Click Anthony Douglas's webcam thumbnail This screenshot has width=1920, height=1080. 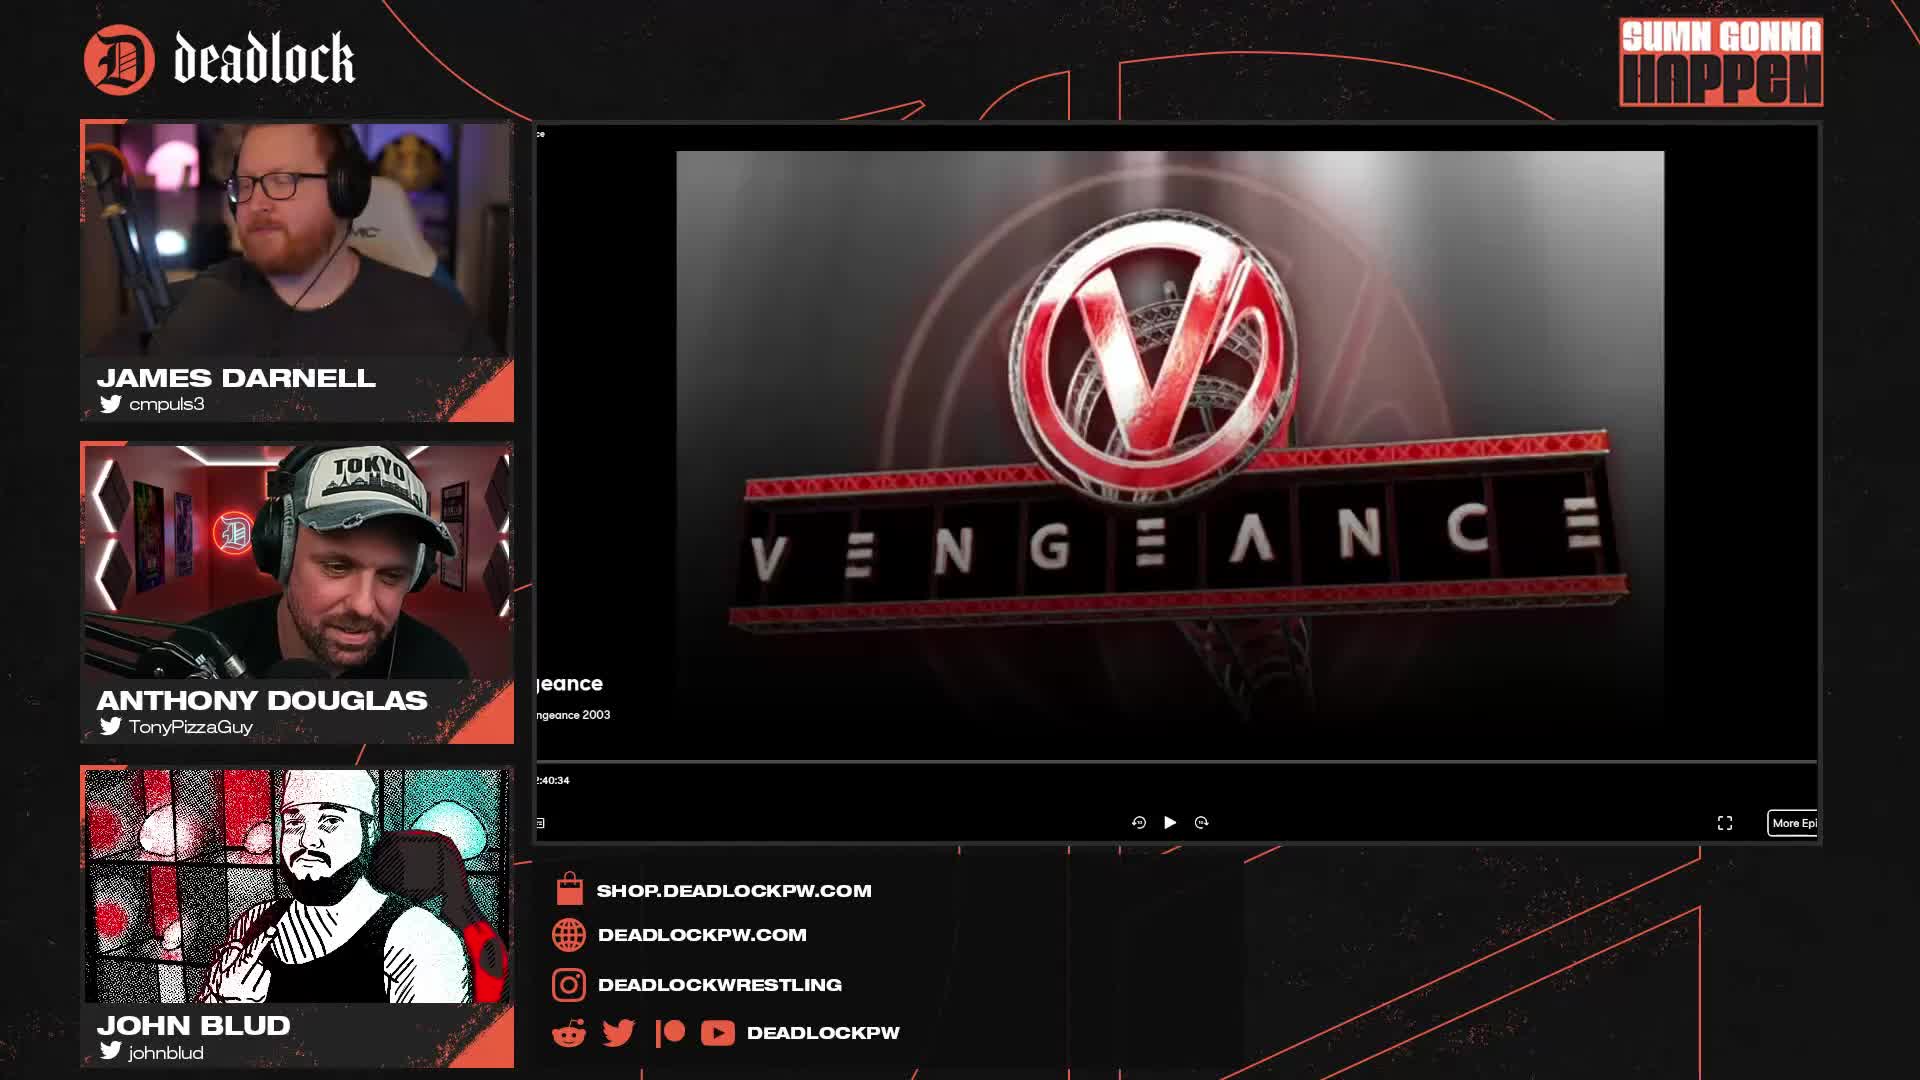pos(297,562)
